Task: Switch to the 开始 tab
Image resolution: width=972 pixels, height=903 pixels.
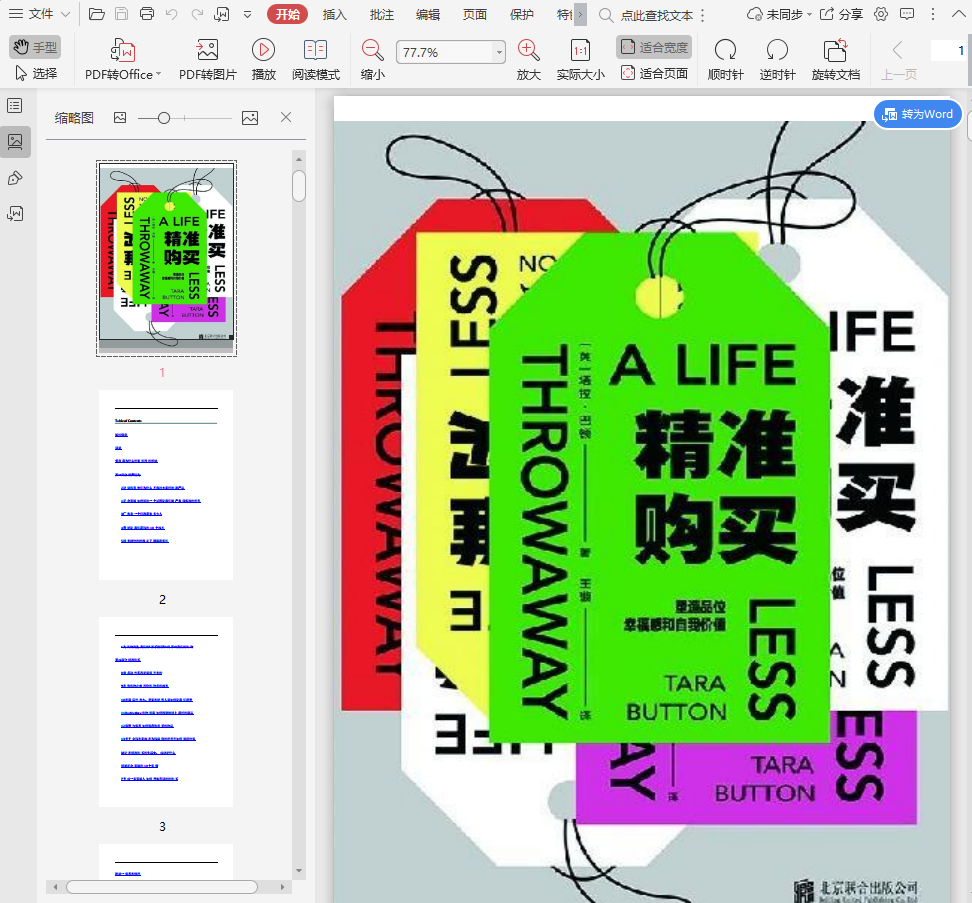Action: tap(288, 14)
